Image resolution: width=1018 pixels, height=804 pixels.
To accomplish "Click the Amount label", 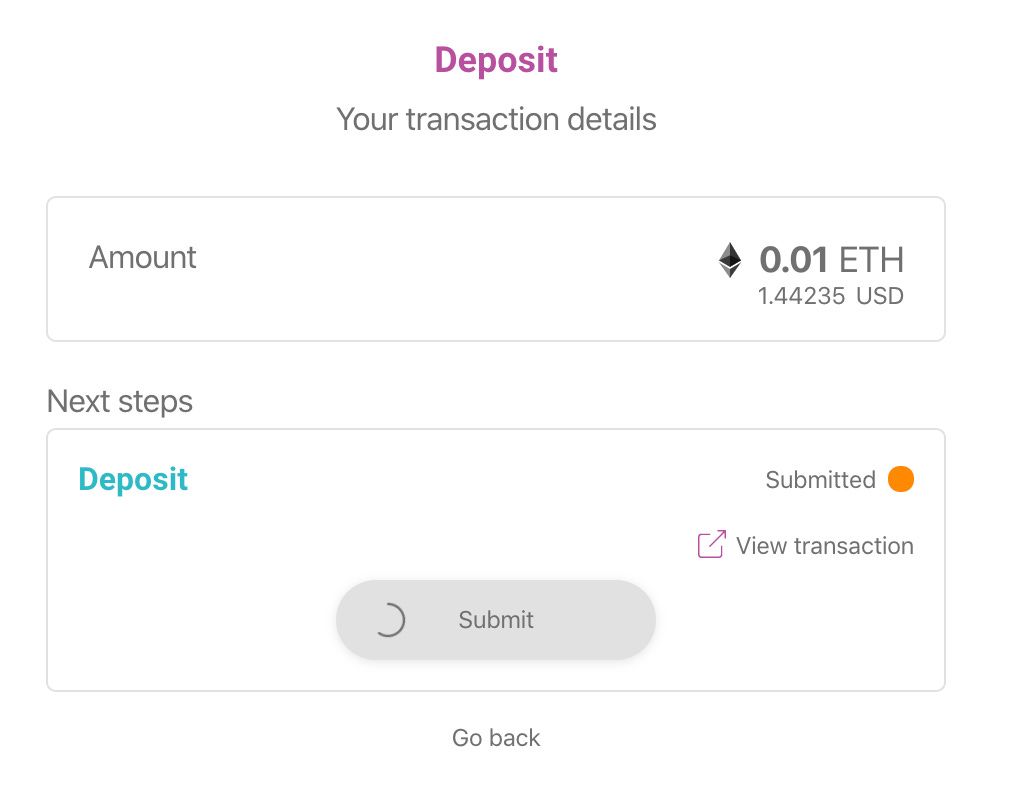I will (143, 258).
